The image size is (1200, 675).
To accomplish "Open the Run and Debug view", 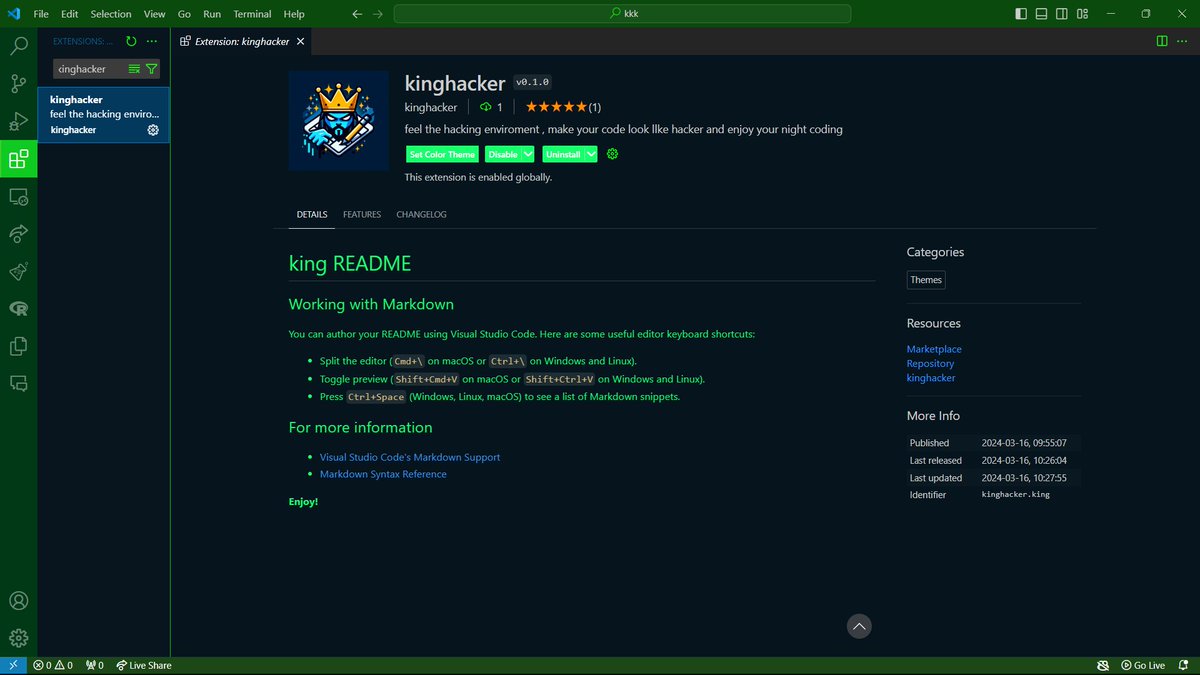I will 18,121.
